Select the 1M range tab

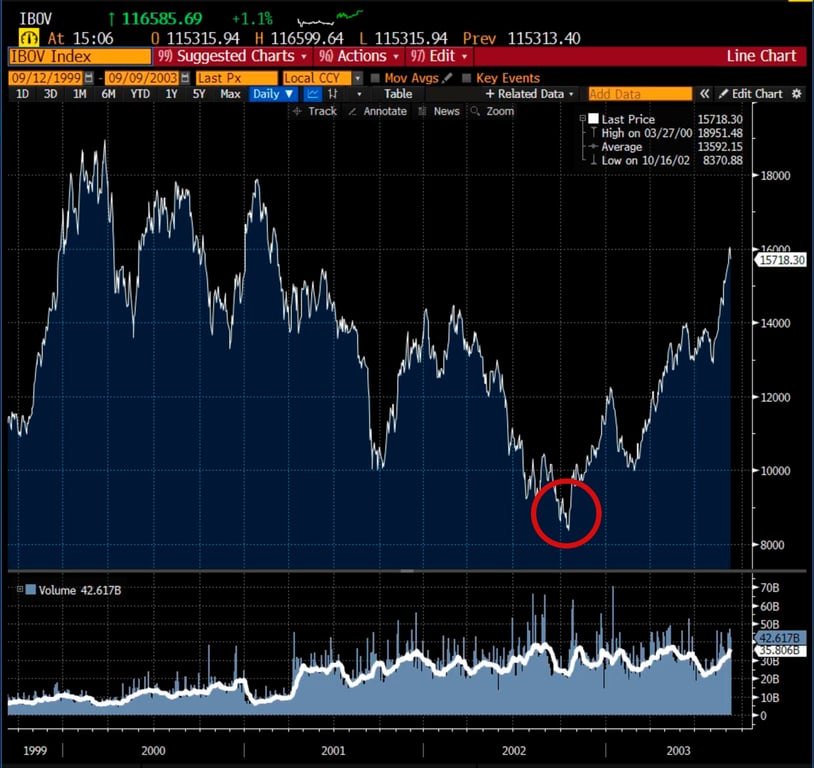pyautogui.click(x=79, y=94)
